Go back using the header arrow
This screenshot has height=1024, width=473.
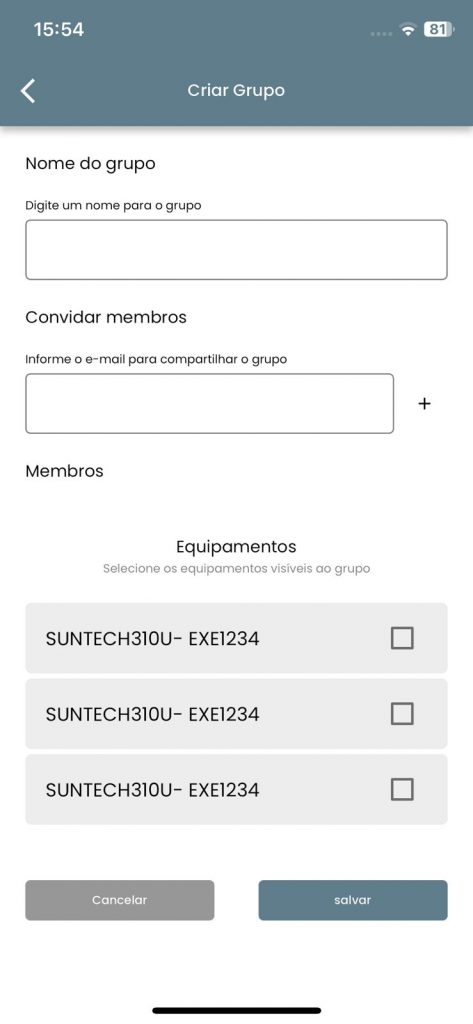point(28,90)
